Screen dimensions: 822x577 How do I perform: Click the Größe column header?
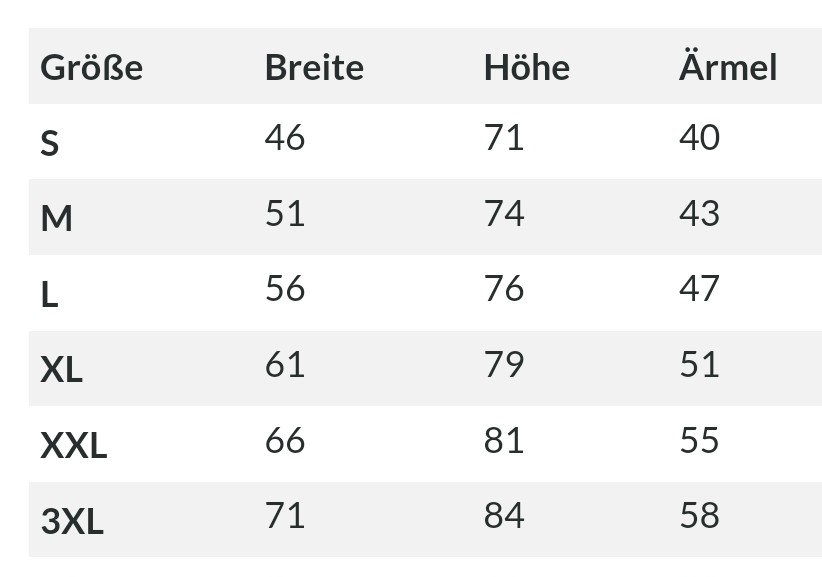tap(91, 68)
